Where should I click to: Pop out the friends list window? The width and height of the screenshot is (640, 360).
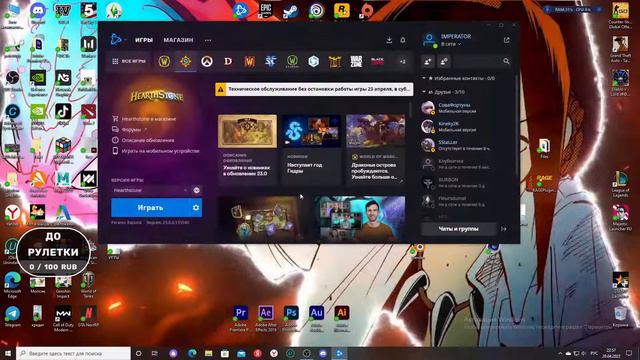point(507,40)
